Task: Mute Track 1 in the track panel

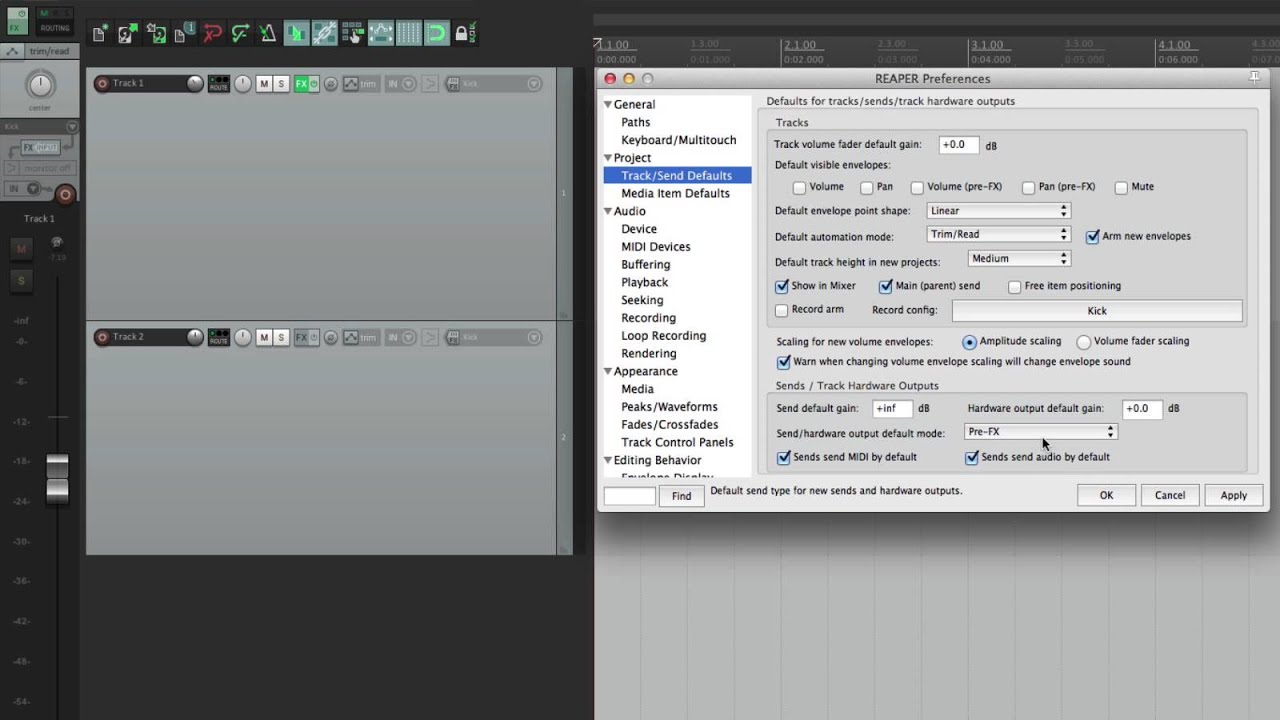Action: [x=264, y=84]
